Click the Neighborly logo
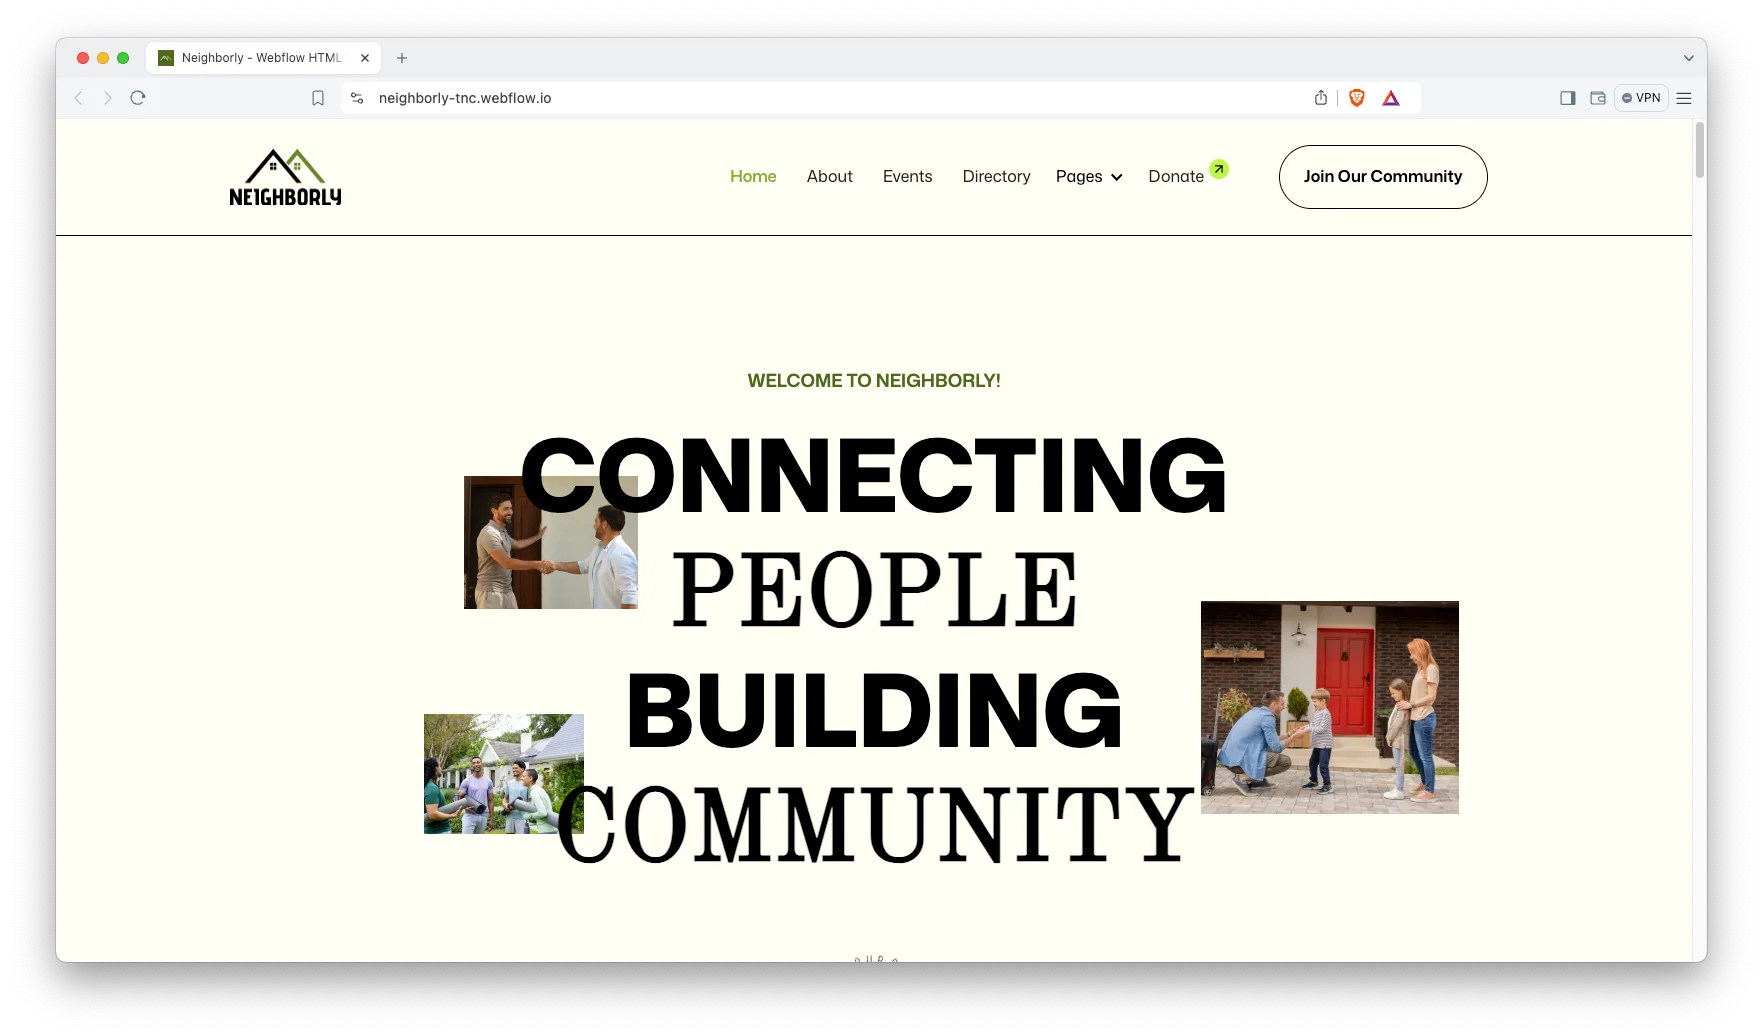This screenshot has height=1036, width=1763. tap(285, 178)
